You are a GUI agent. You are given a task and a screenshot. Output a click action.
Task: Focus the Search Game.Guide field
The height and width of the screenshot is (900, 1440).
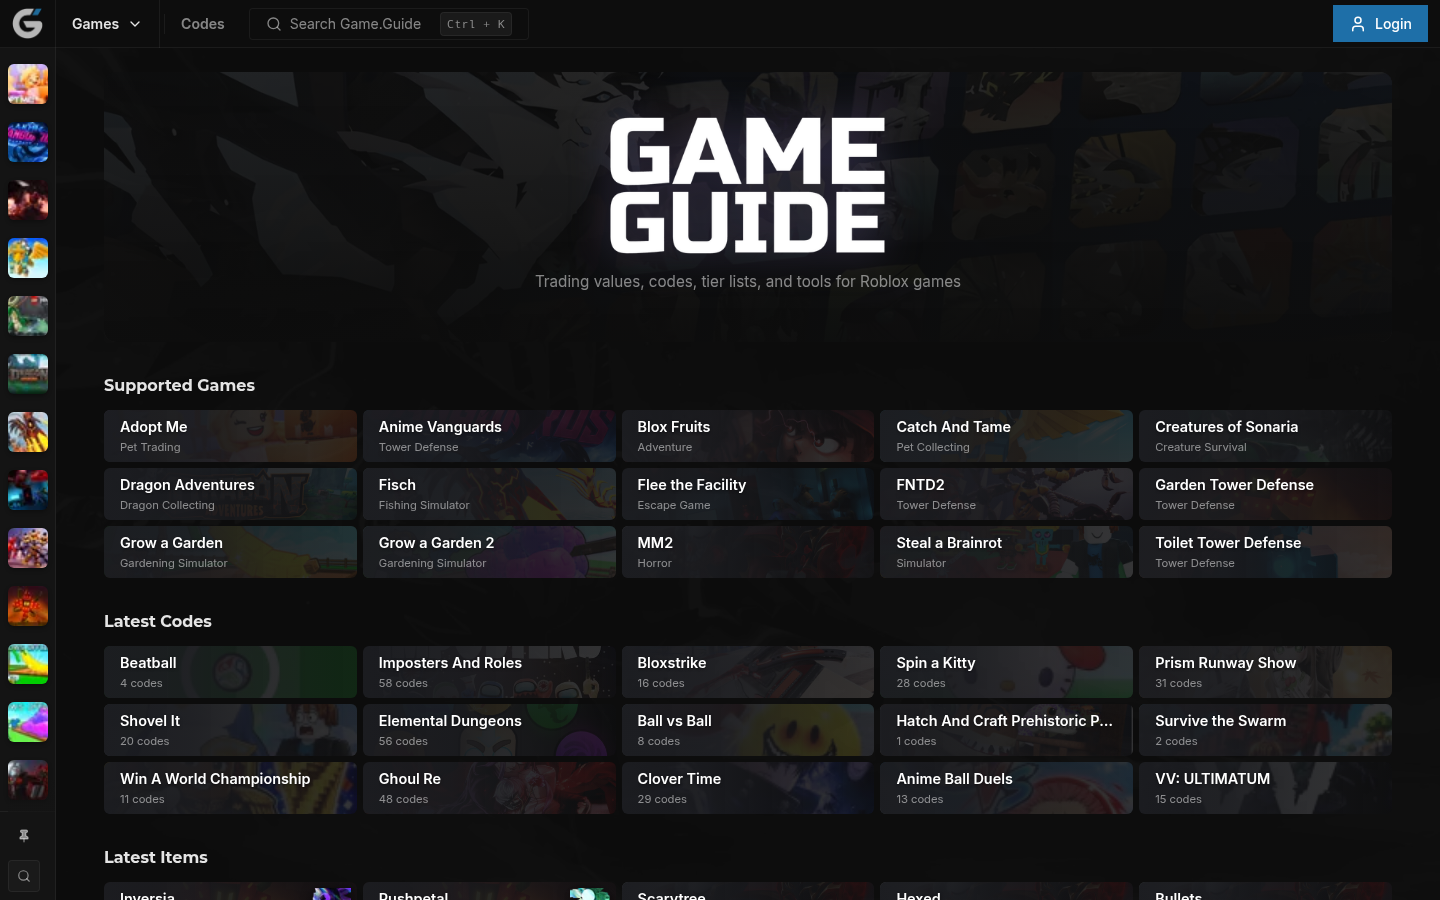[389, 24]
